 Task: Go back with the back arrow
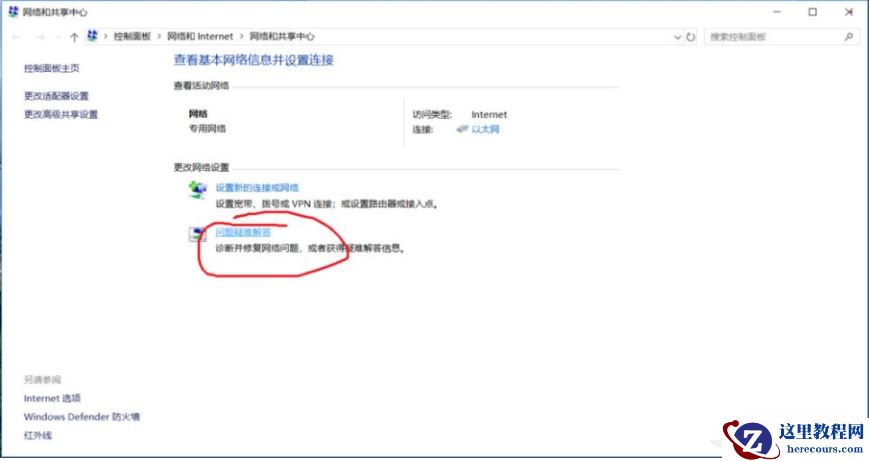click(17, 37)
